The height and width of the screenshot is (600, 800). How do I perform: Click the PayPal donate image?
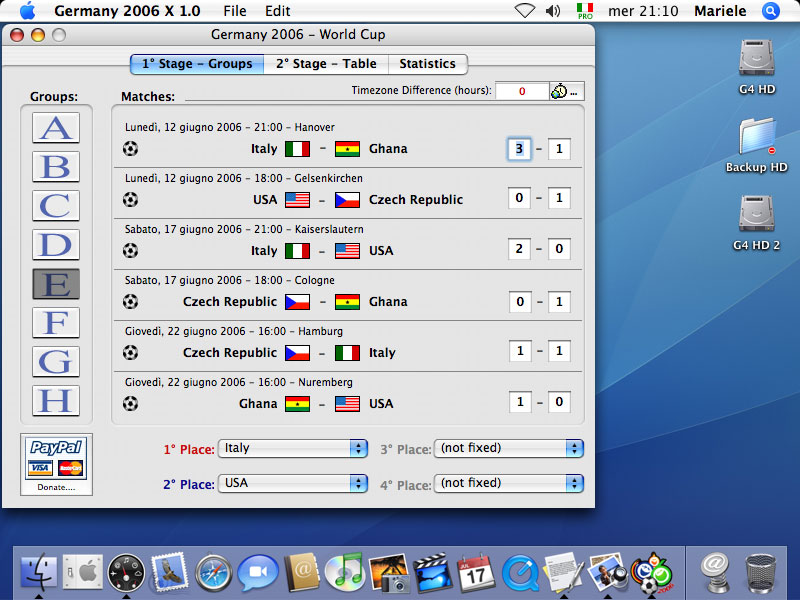pyautogui.click(x=56, y=458)
